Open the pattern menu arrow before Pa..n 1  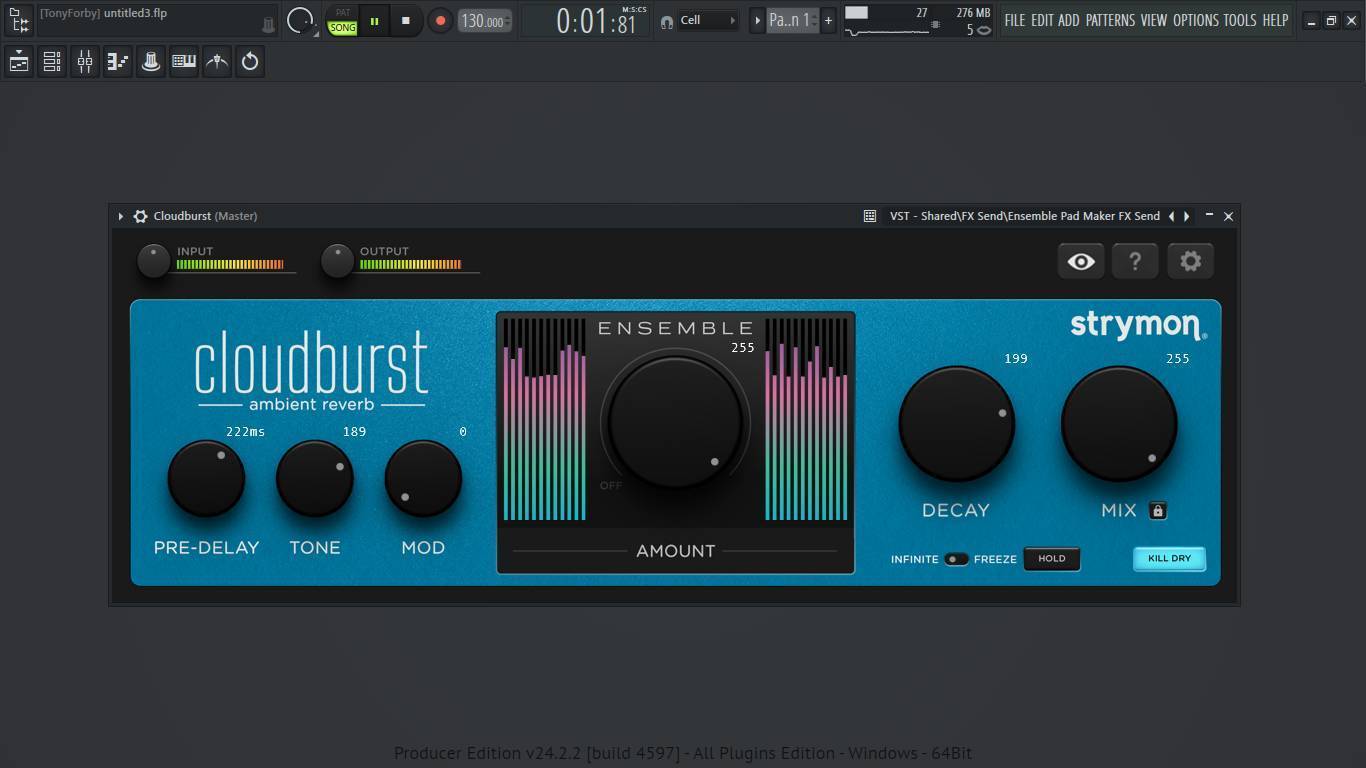(757, 20)
